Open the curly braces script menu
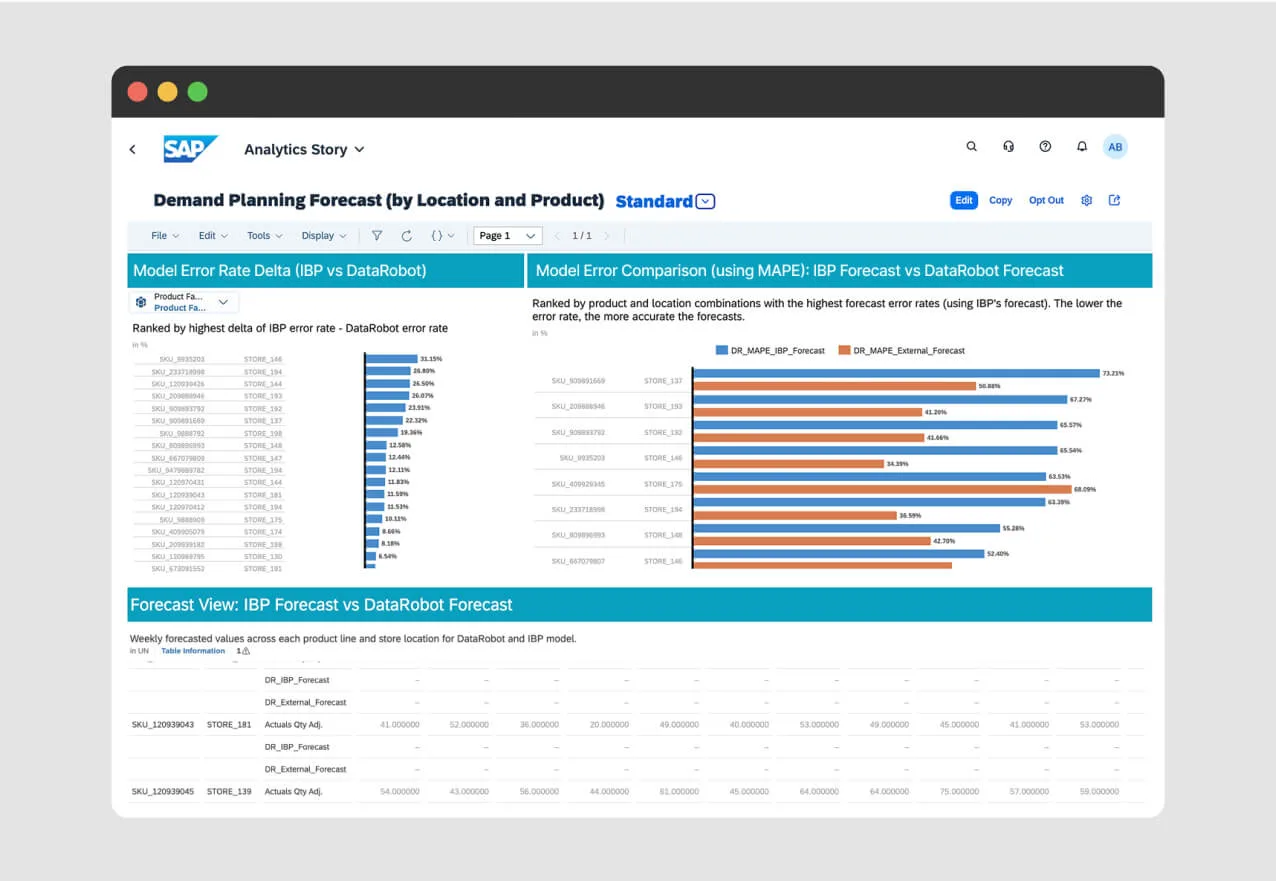This screenshot has width=1276, height=881. coord(442,236)
